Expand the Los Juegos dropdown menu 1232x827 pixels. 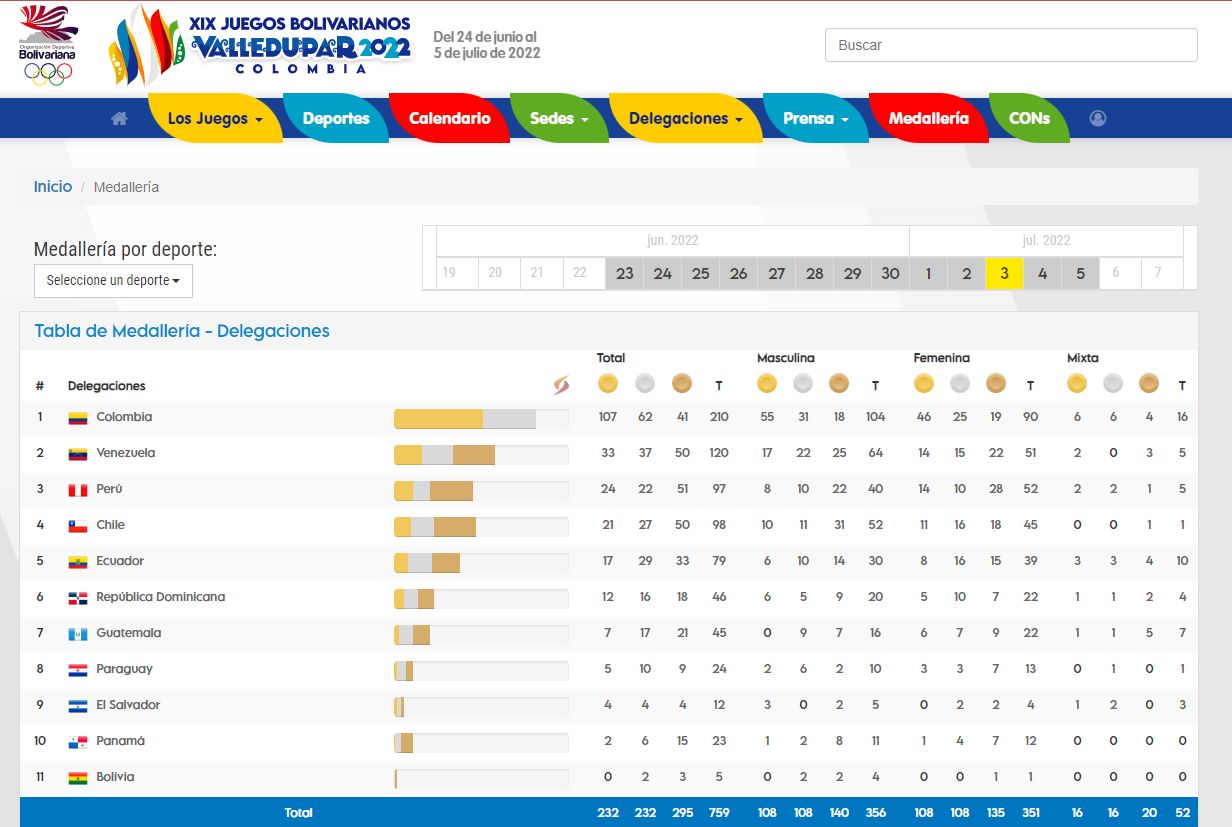pos(214,118)
